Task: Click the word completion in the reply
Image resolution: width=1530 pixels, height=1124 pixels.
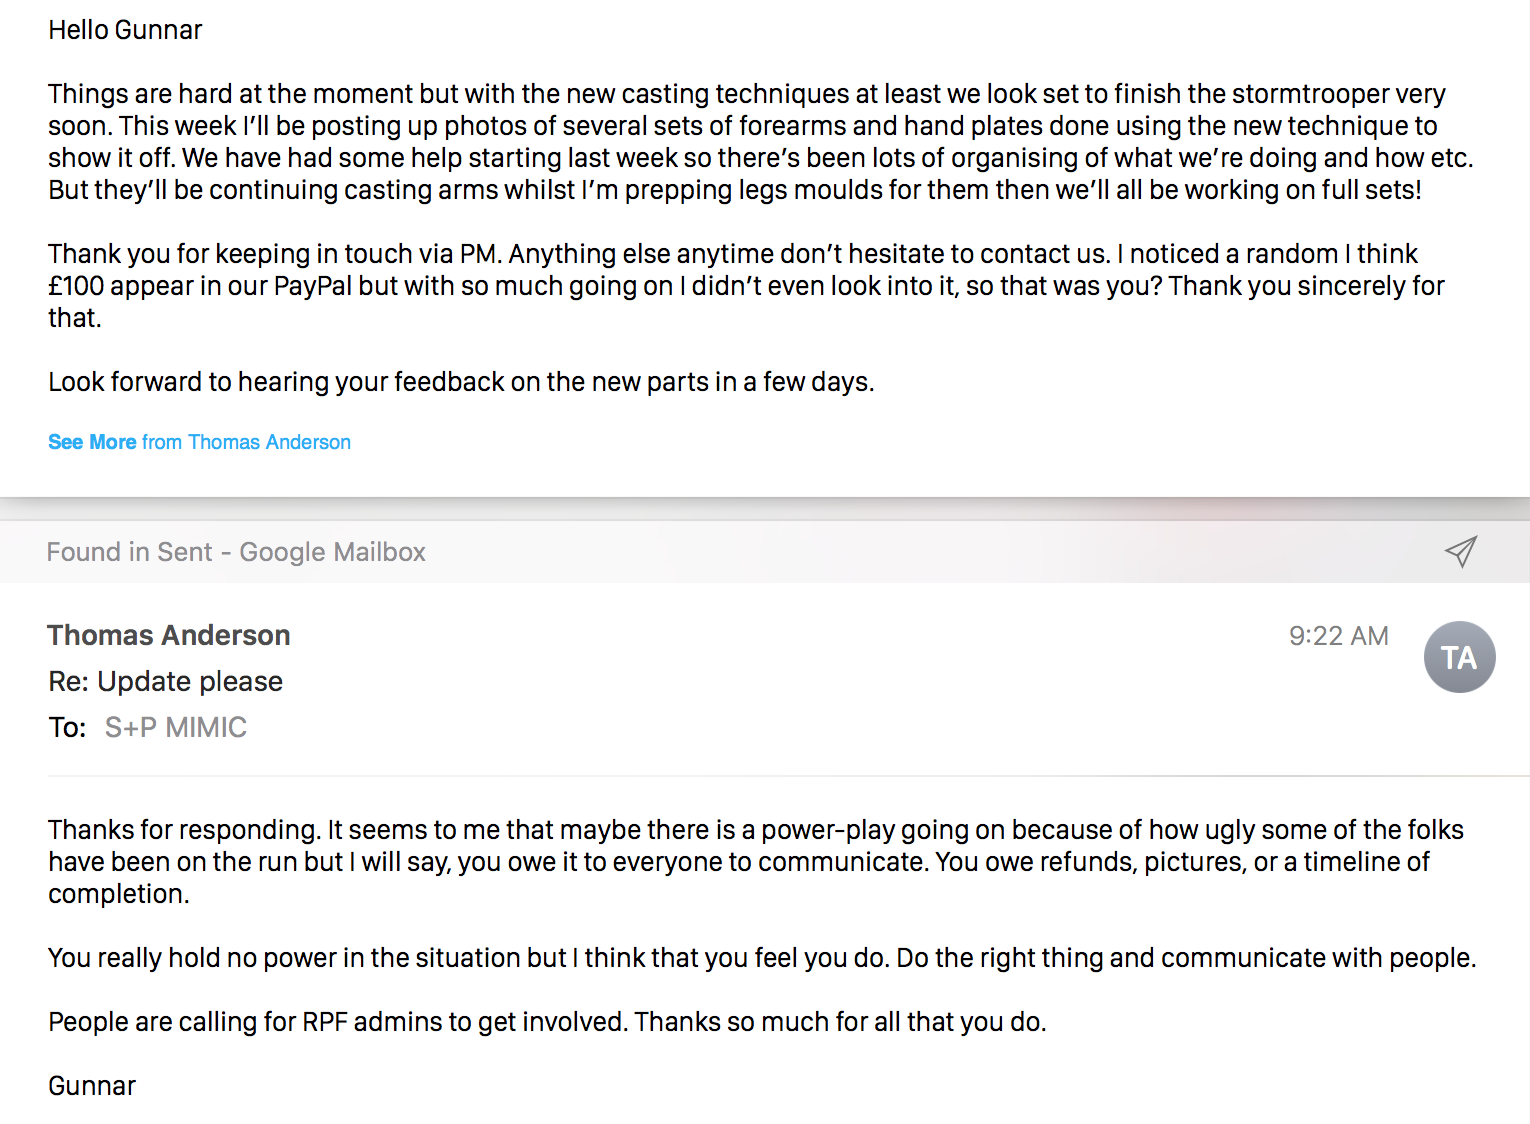Action: (118, 894)
